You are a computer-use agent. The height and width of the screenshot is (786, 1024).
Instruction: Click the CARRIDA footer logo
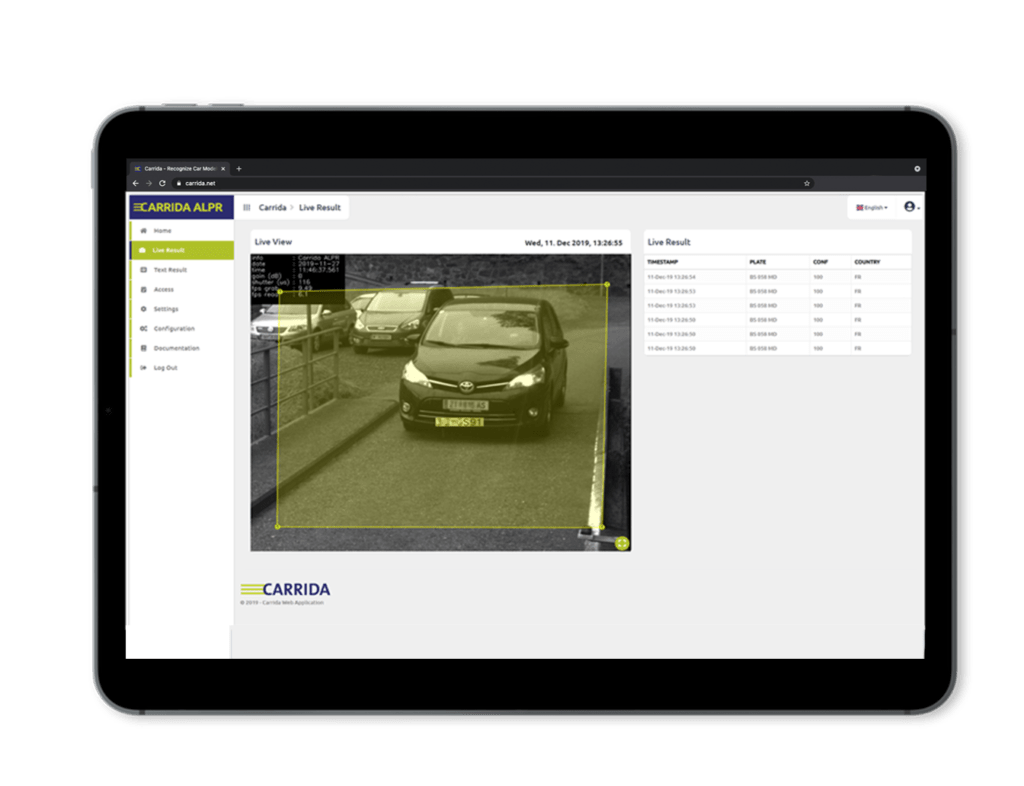pyautogui.click(x=285, y=590)
